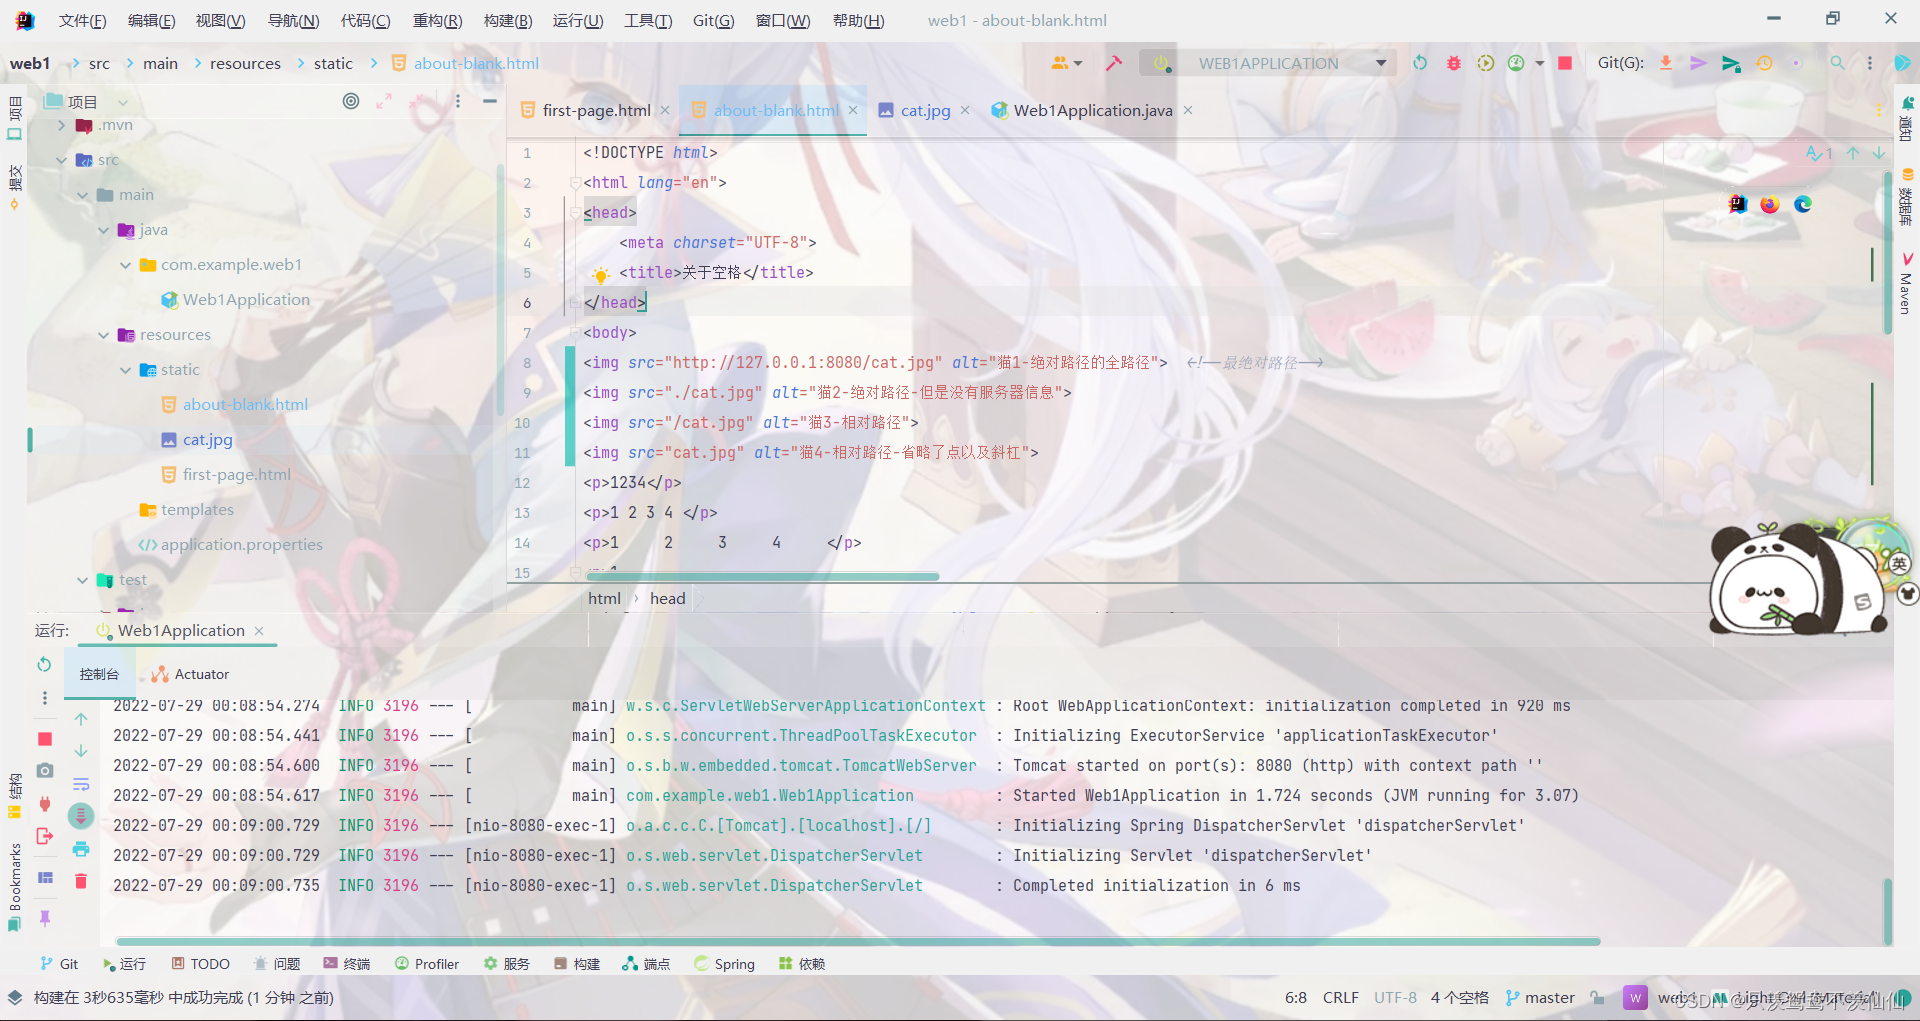
Task: Toggle the Bookmarks tool window
Action: click(14, 887)
